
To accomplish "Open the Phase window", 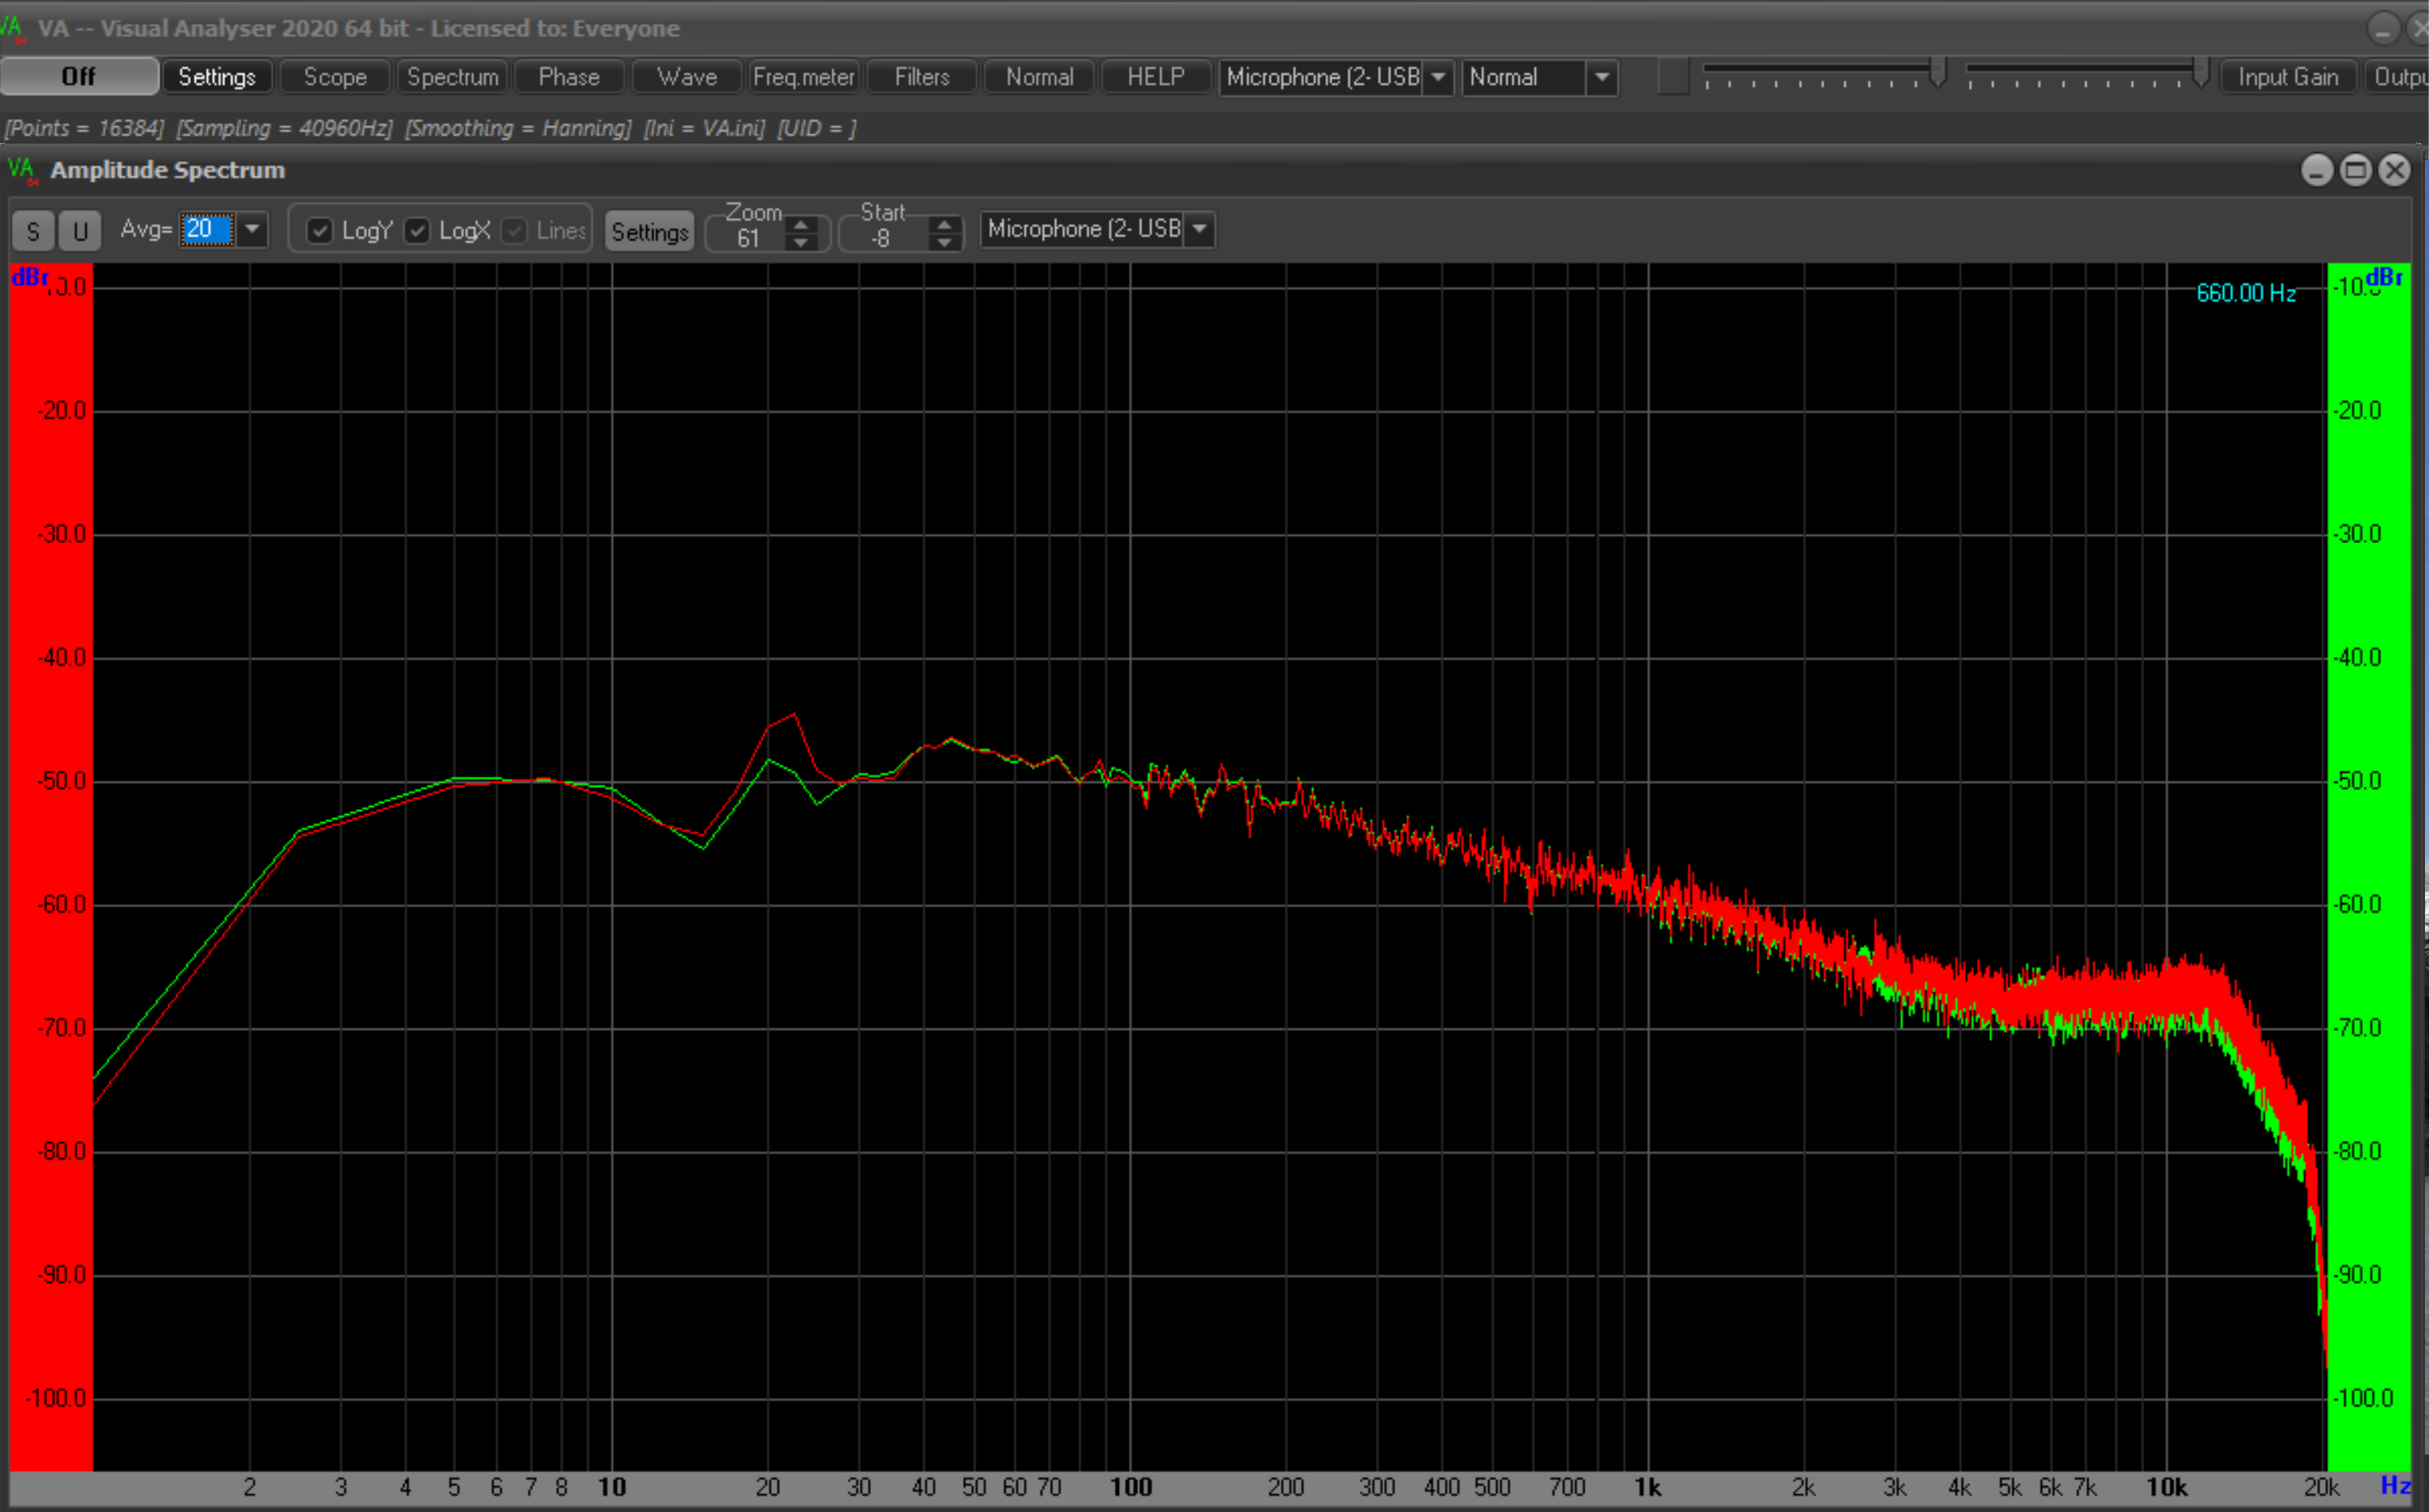I will coord(569,76).
